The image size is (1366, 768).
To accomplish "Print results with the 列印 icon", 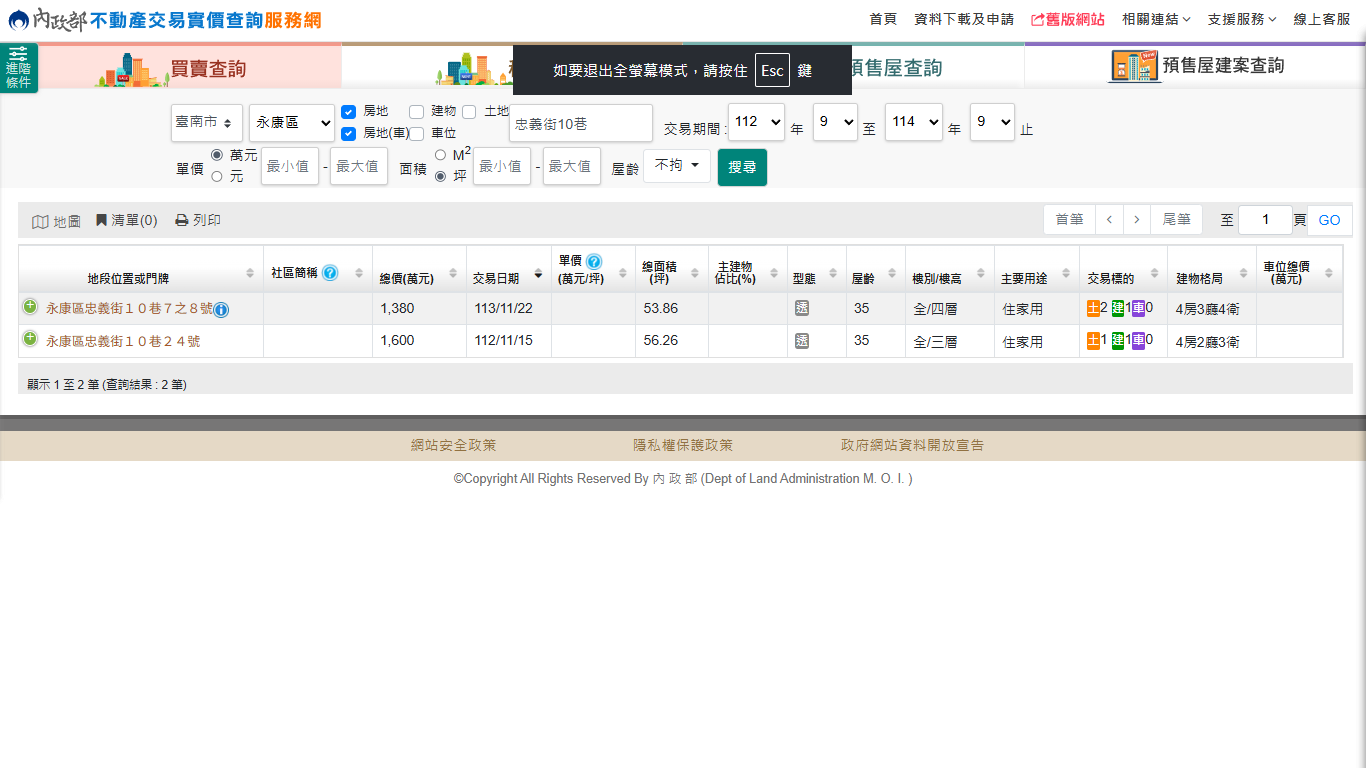I will [198, 220].
